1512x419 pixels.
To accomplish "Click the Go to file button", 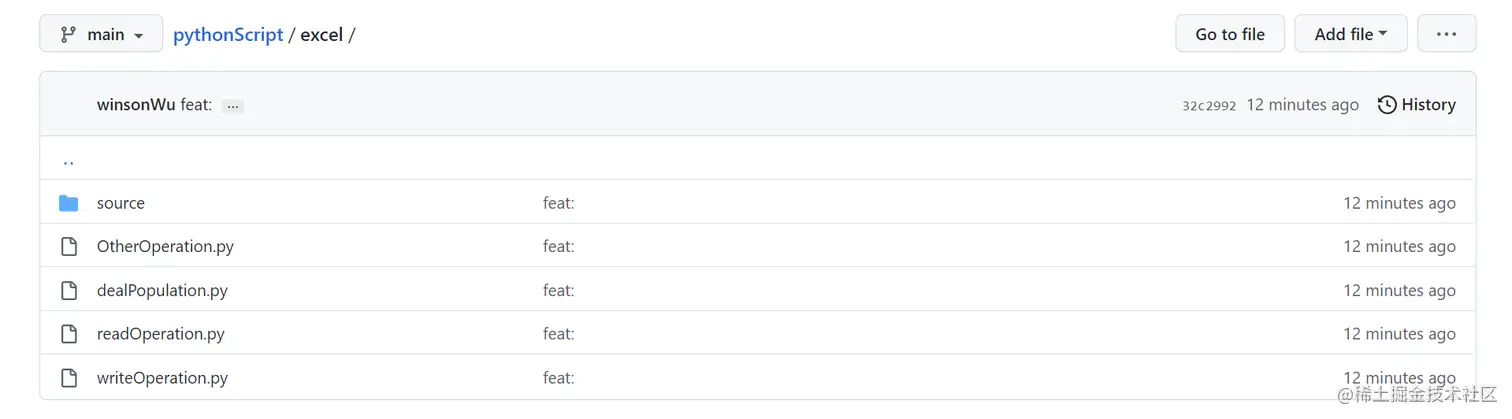I will (1230, 34).
